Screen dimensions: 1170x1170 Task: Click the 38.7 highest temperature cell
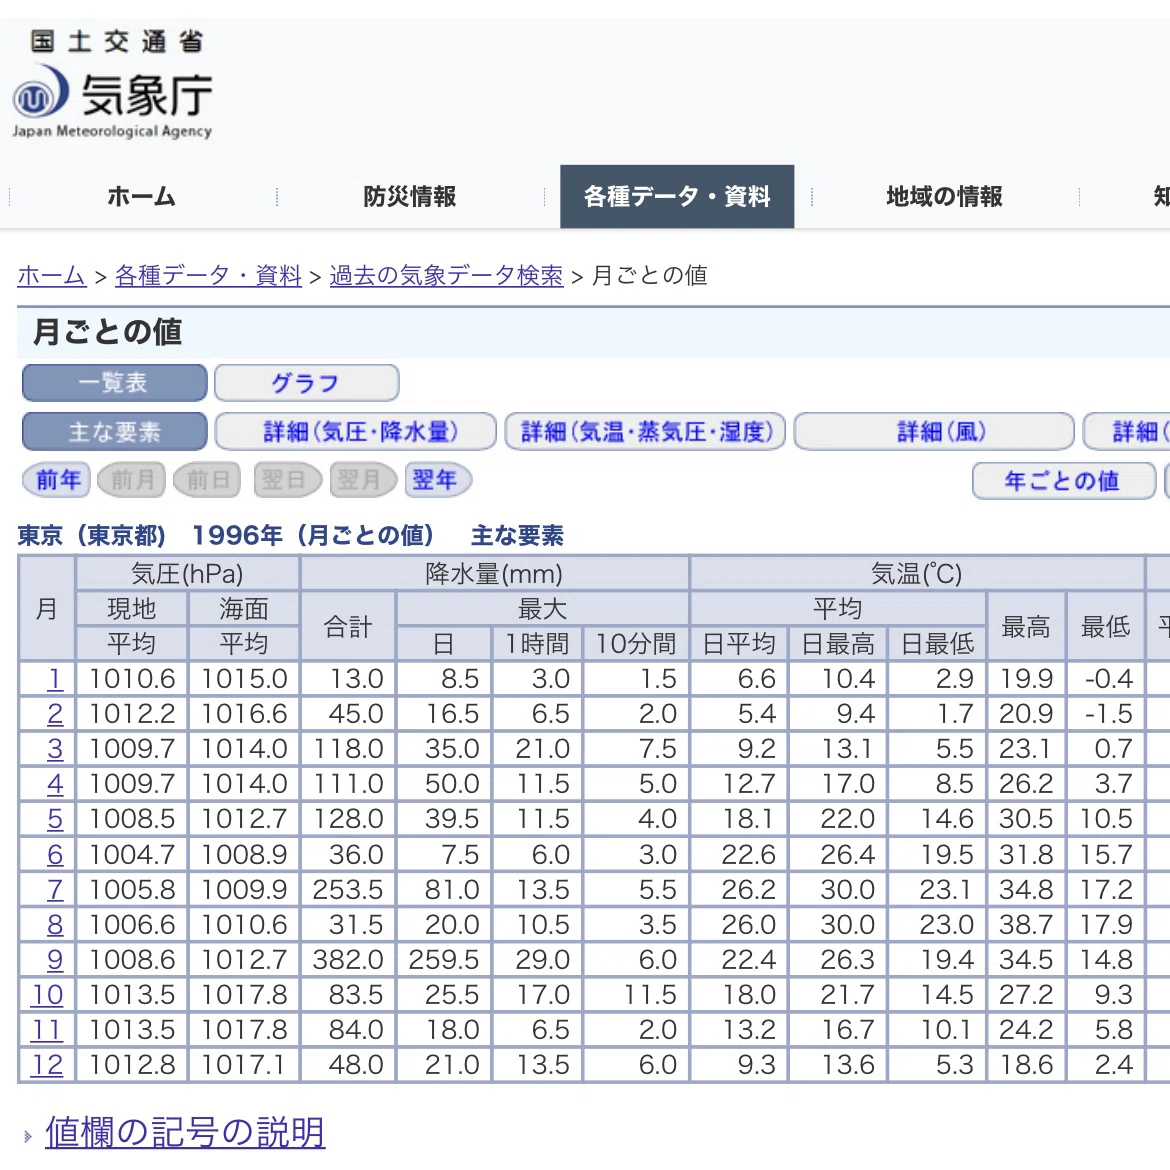[x=1026, y=925]
